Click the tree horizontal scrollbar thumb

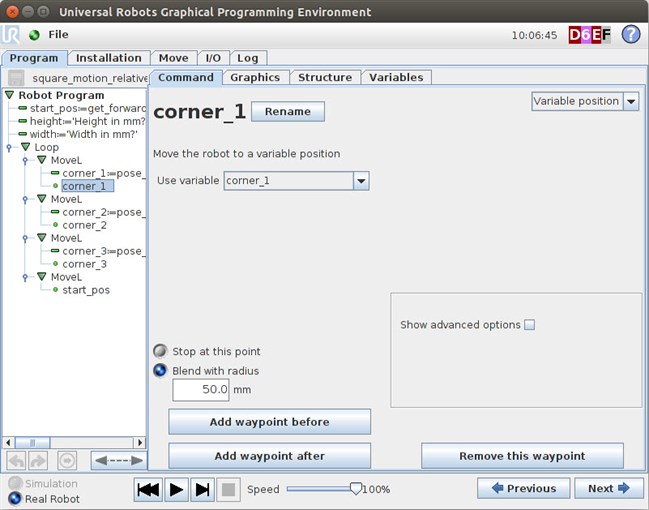pos(32,443)
